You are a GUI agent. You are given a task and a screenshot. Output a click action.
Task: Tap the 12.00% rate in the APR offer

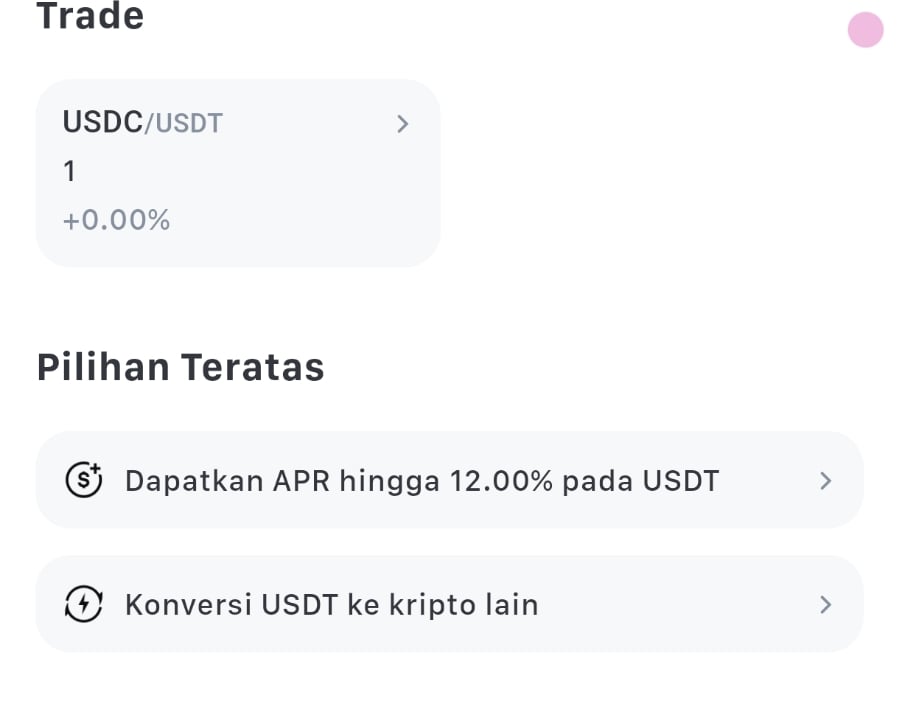(x=501, y=481)
